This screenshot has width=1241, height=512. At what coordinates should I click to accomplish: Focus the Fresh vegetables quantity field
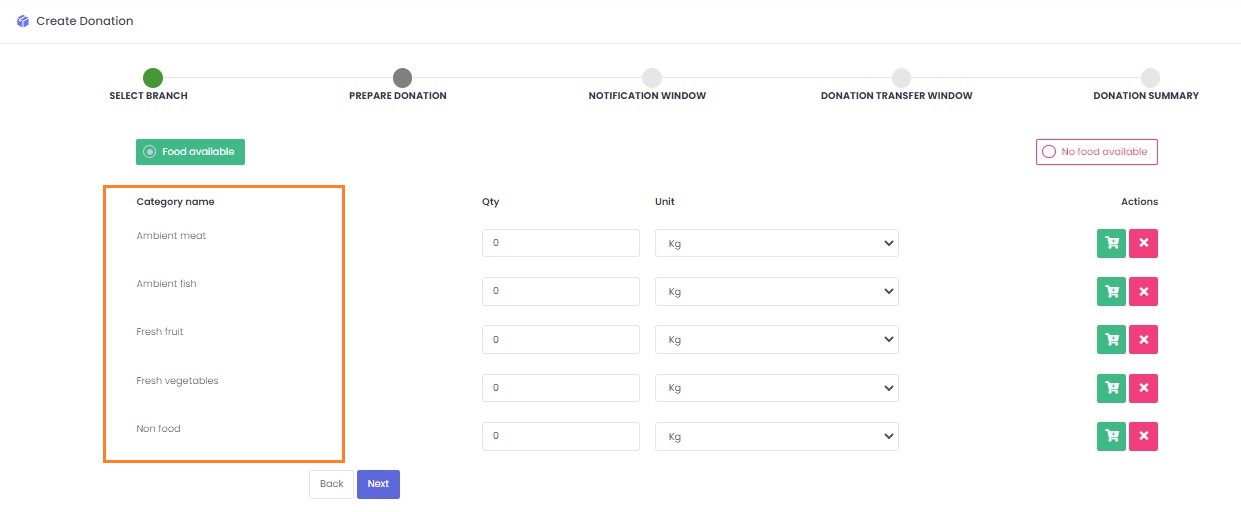[560, 388]
